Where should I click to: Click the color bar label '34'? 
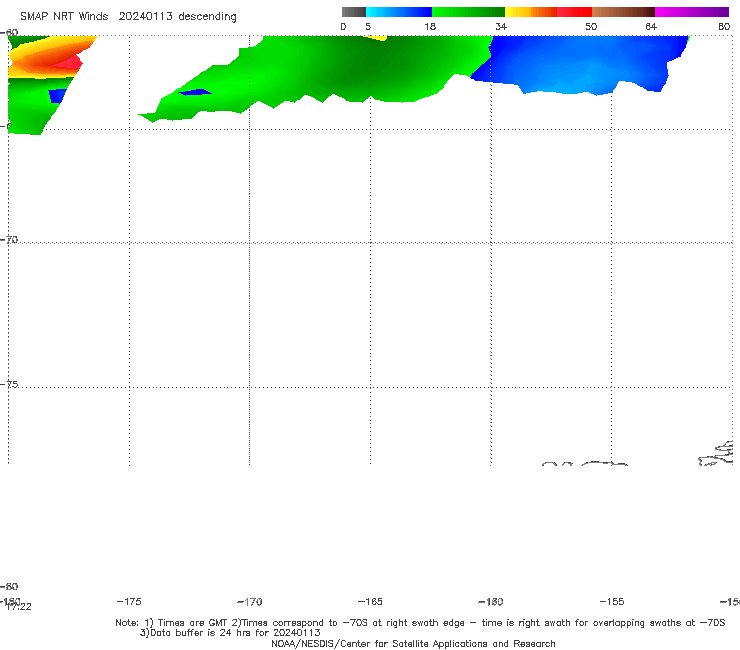[x=501, y=26]
